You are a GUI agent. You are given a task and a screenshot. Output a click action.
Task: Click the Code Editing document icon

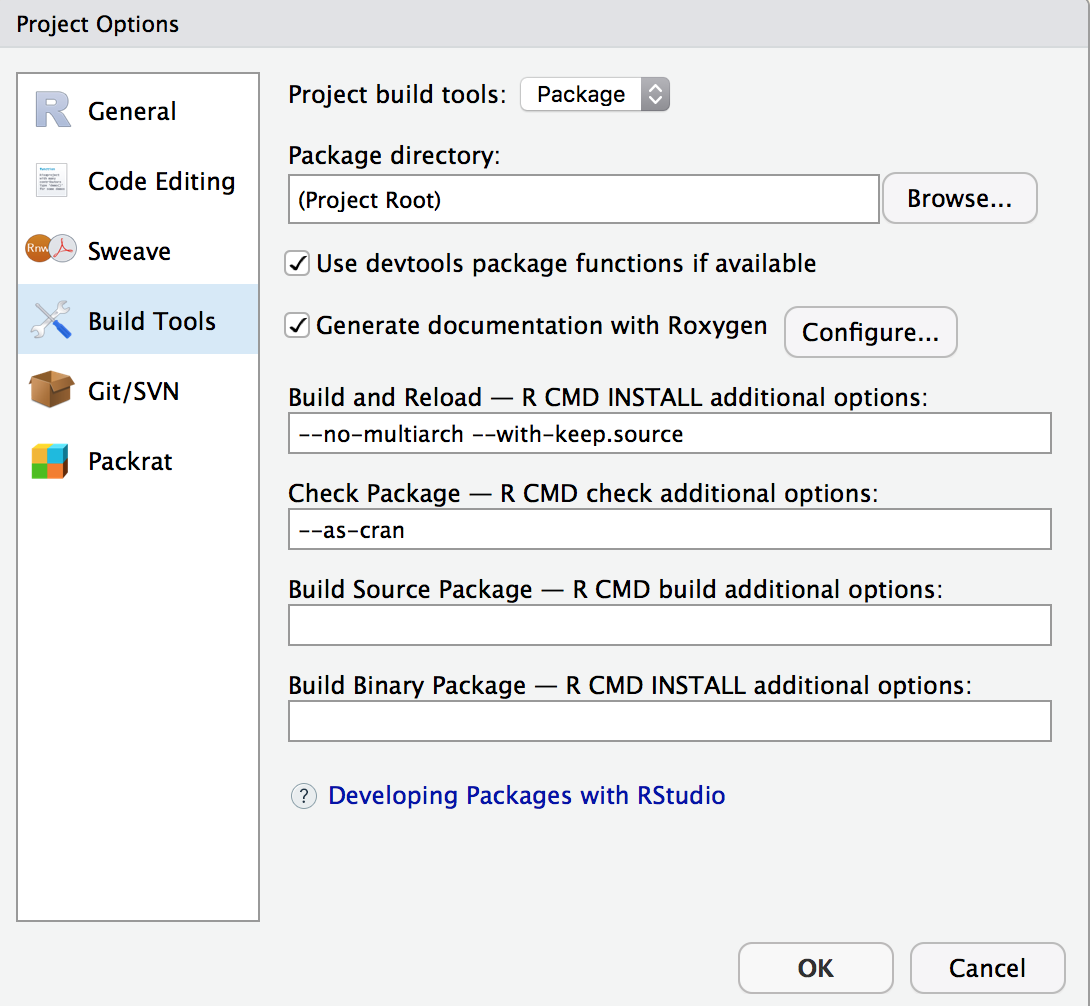pyautogui.click(x=51, y=181)
